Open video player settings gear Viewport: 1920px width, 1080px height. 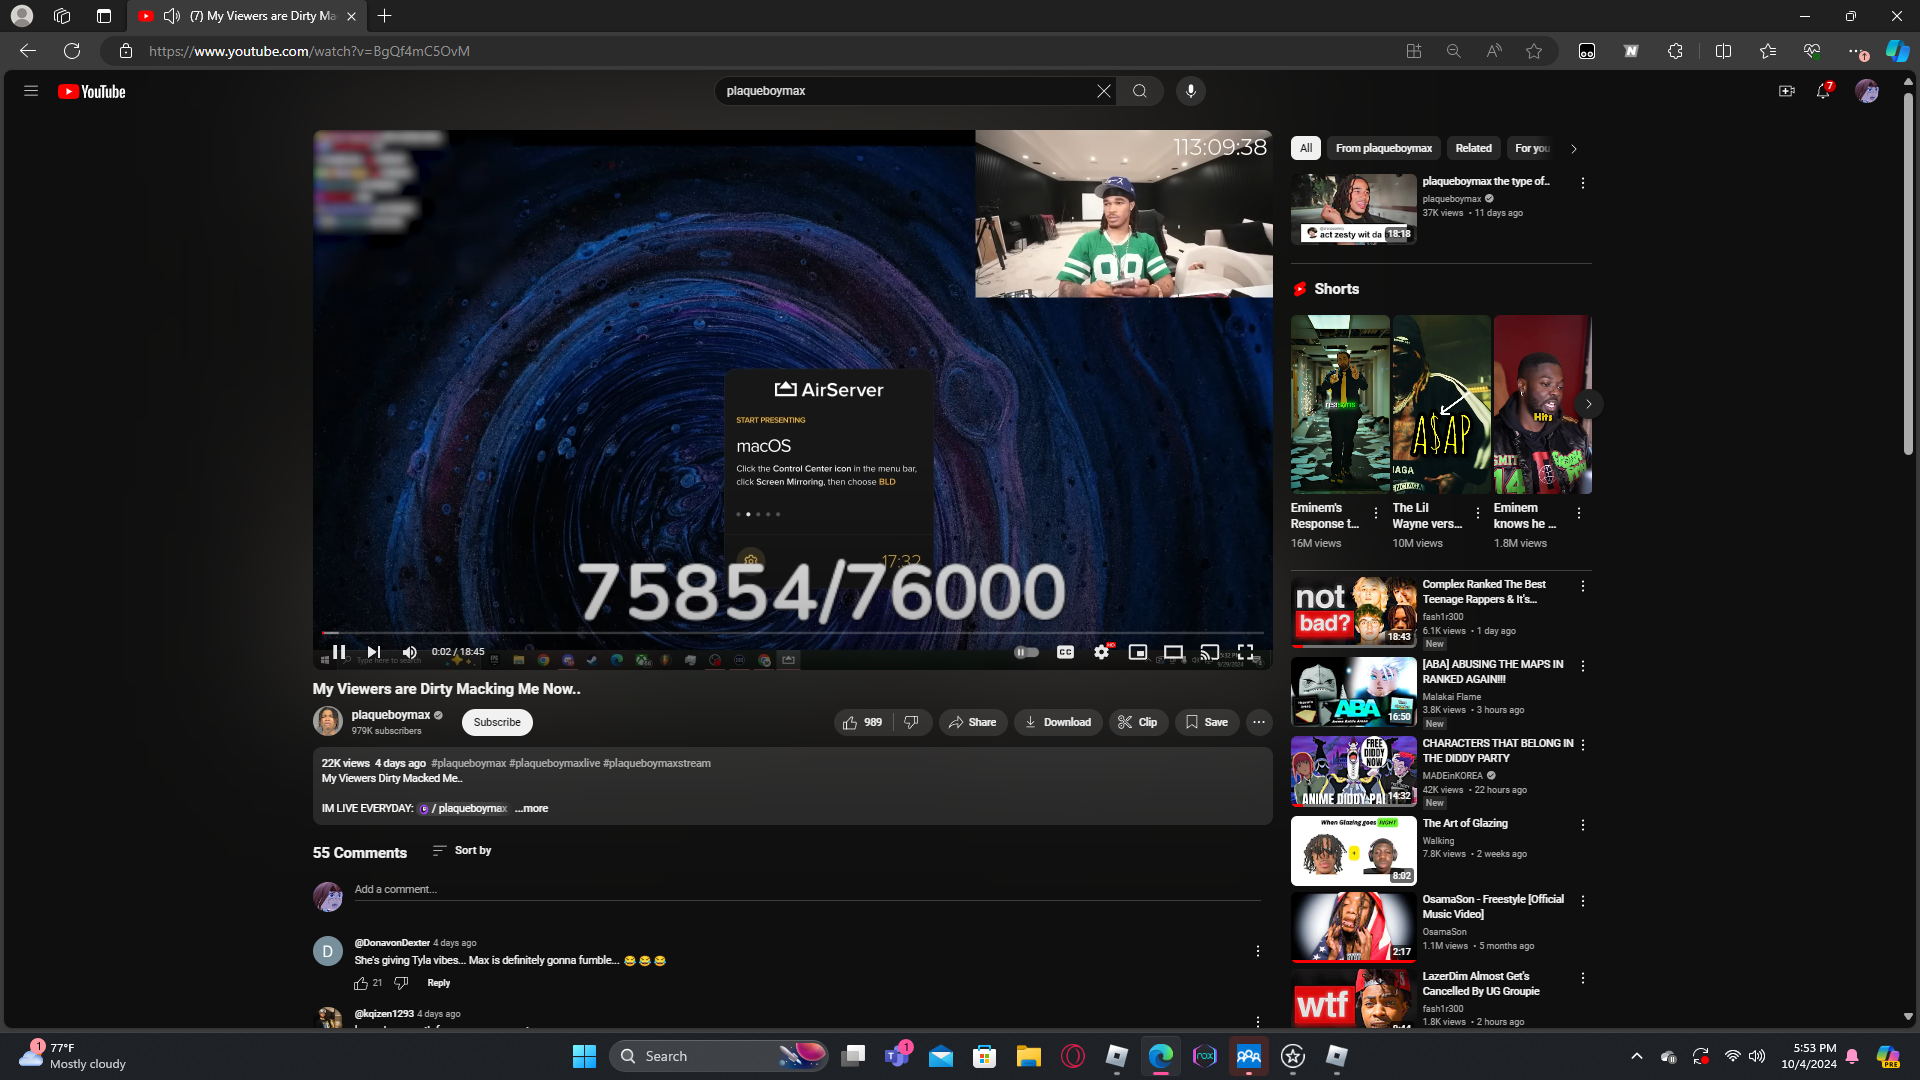(x=1101, y=652)
